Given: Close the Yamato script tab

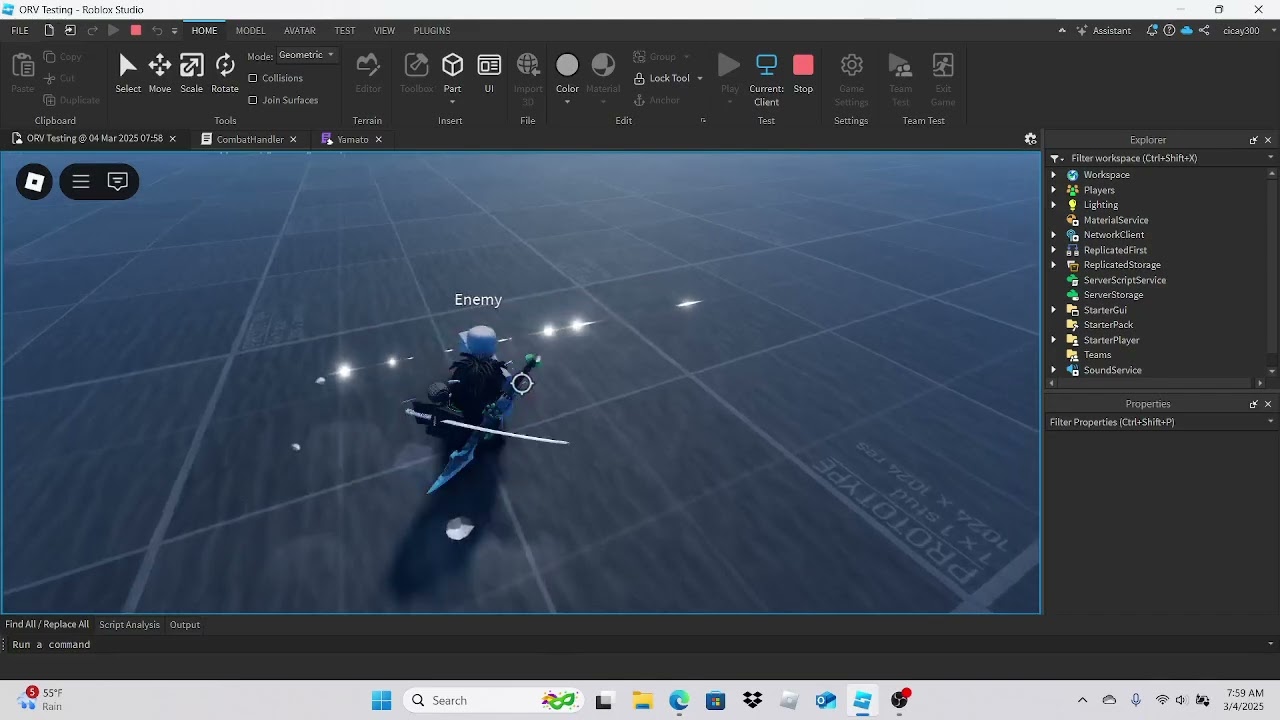Looking at the screenshot, I should point(379,139).
